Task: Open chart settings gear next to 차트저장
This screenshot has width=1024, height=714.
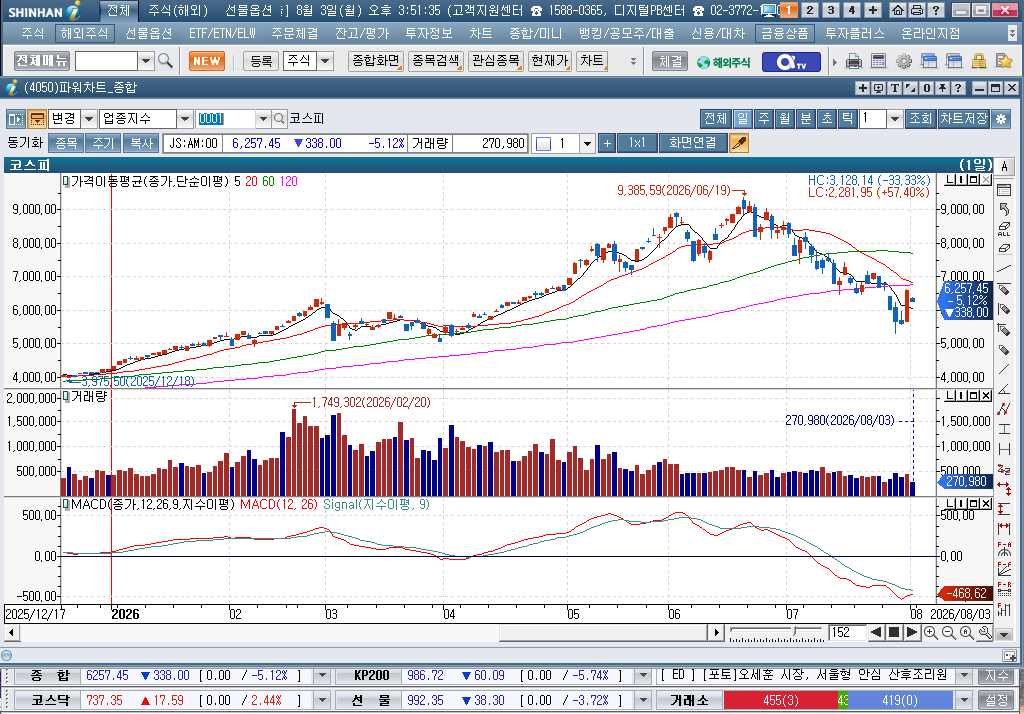Action: coord(1000,119)
